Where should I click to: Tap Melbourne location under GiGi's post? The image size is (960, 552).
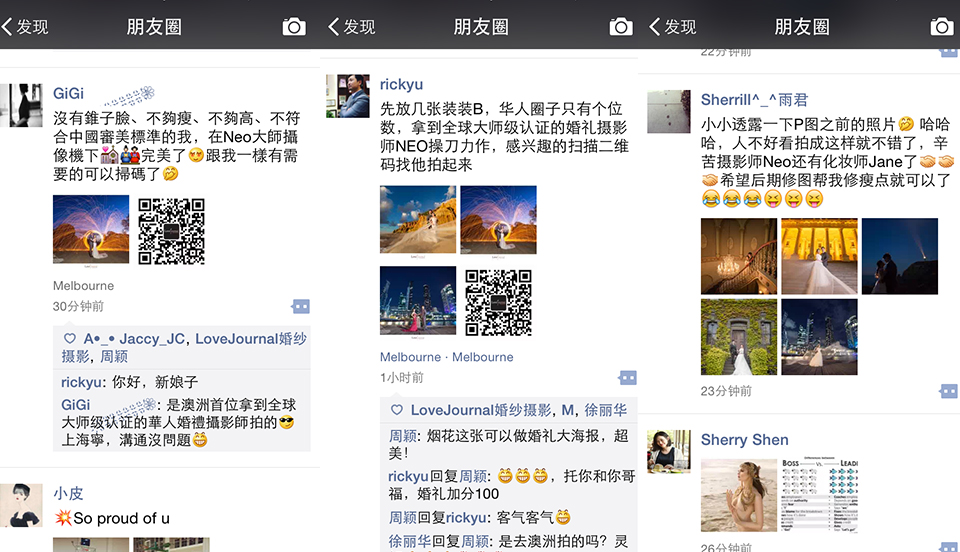click(x=83, y=286)
